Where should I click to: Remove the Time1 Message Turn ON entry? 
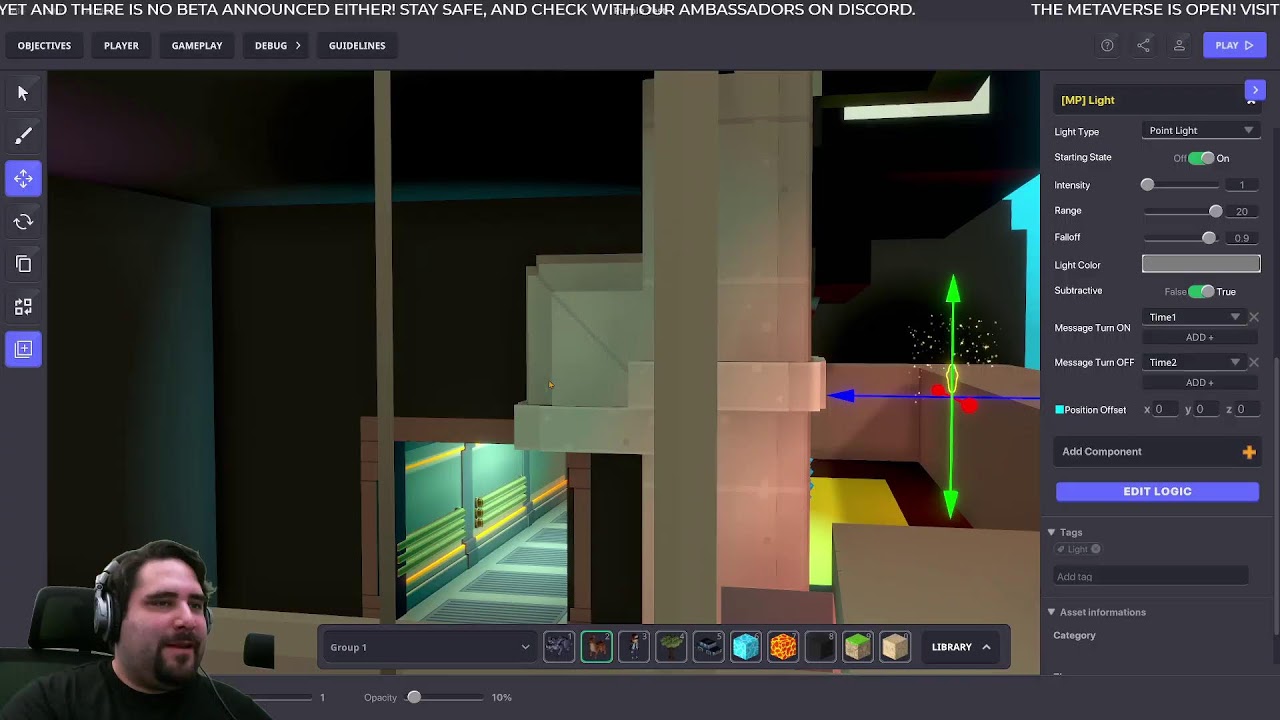[1253, 317]
